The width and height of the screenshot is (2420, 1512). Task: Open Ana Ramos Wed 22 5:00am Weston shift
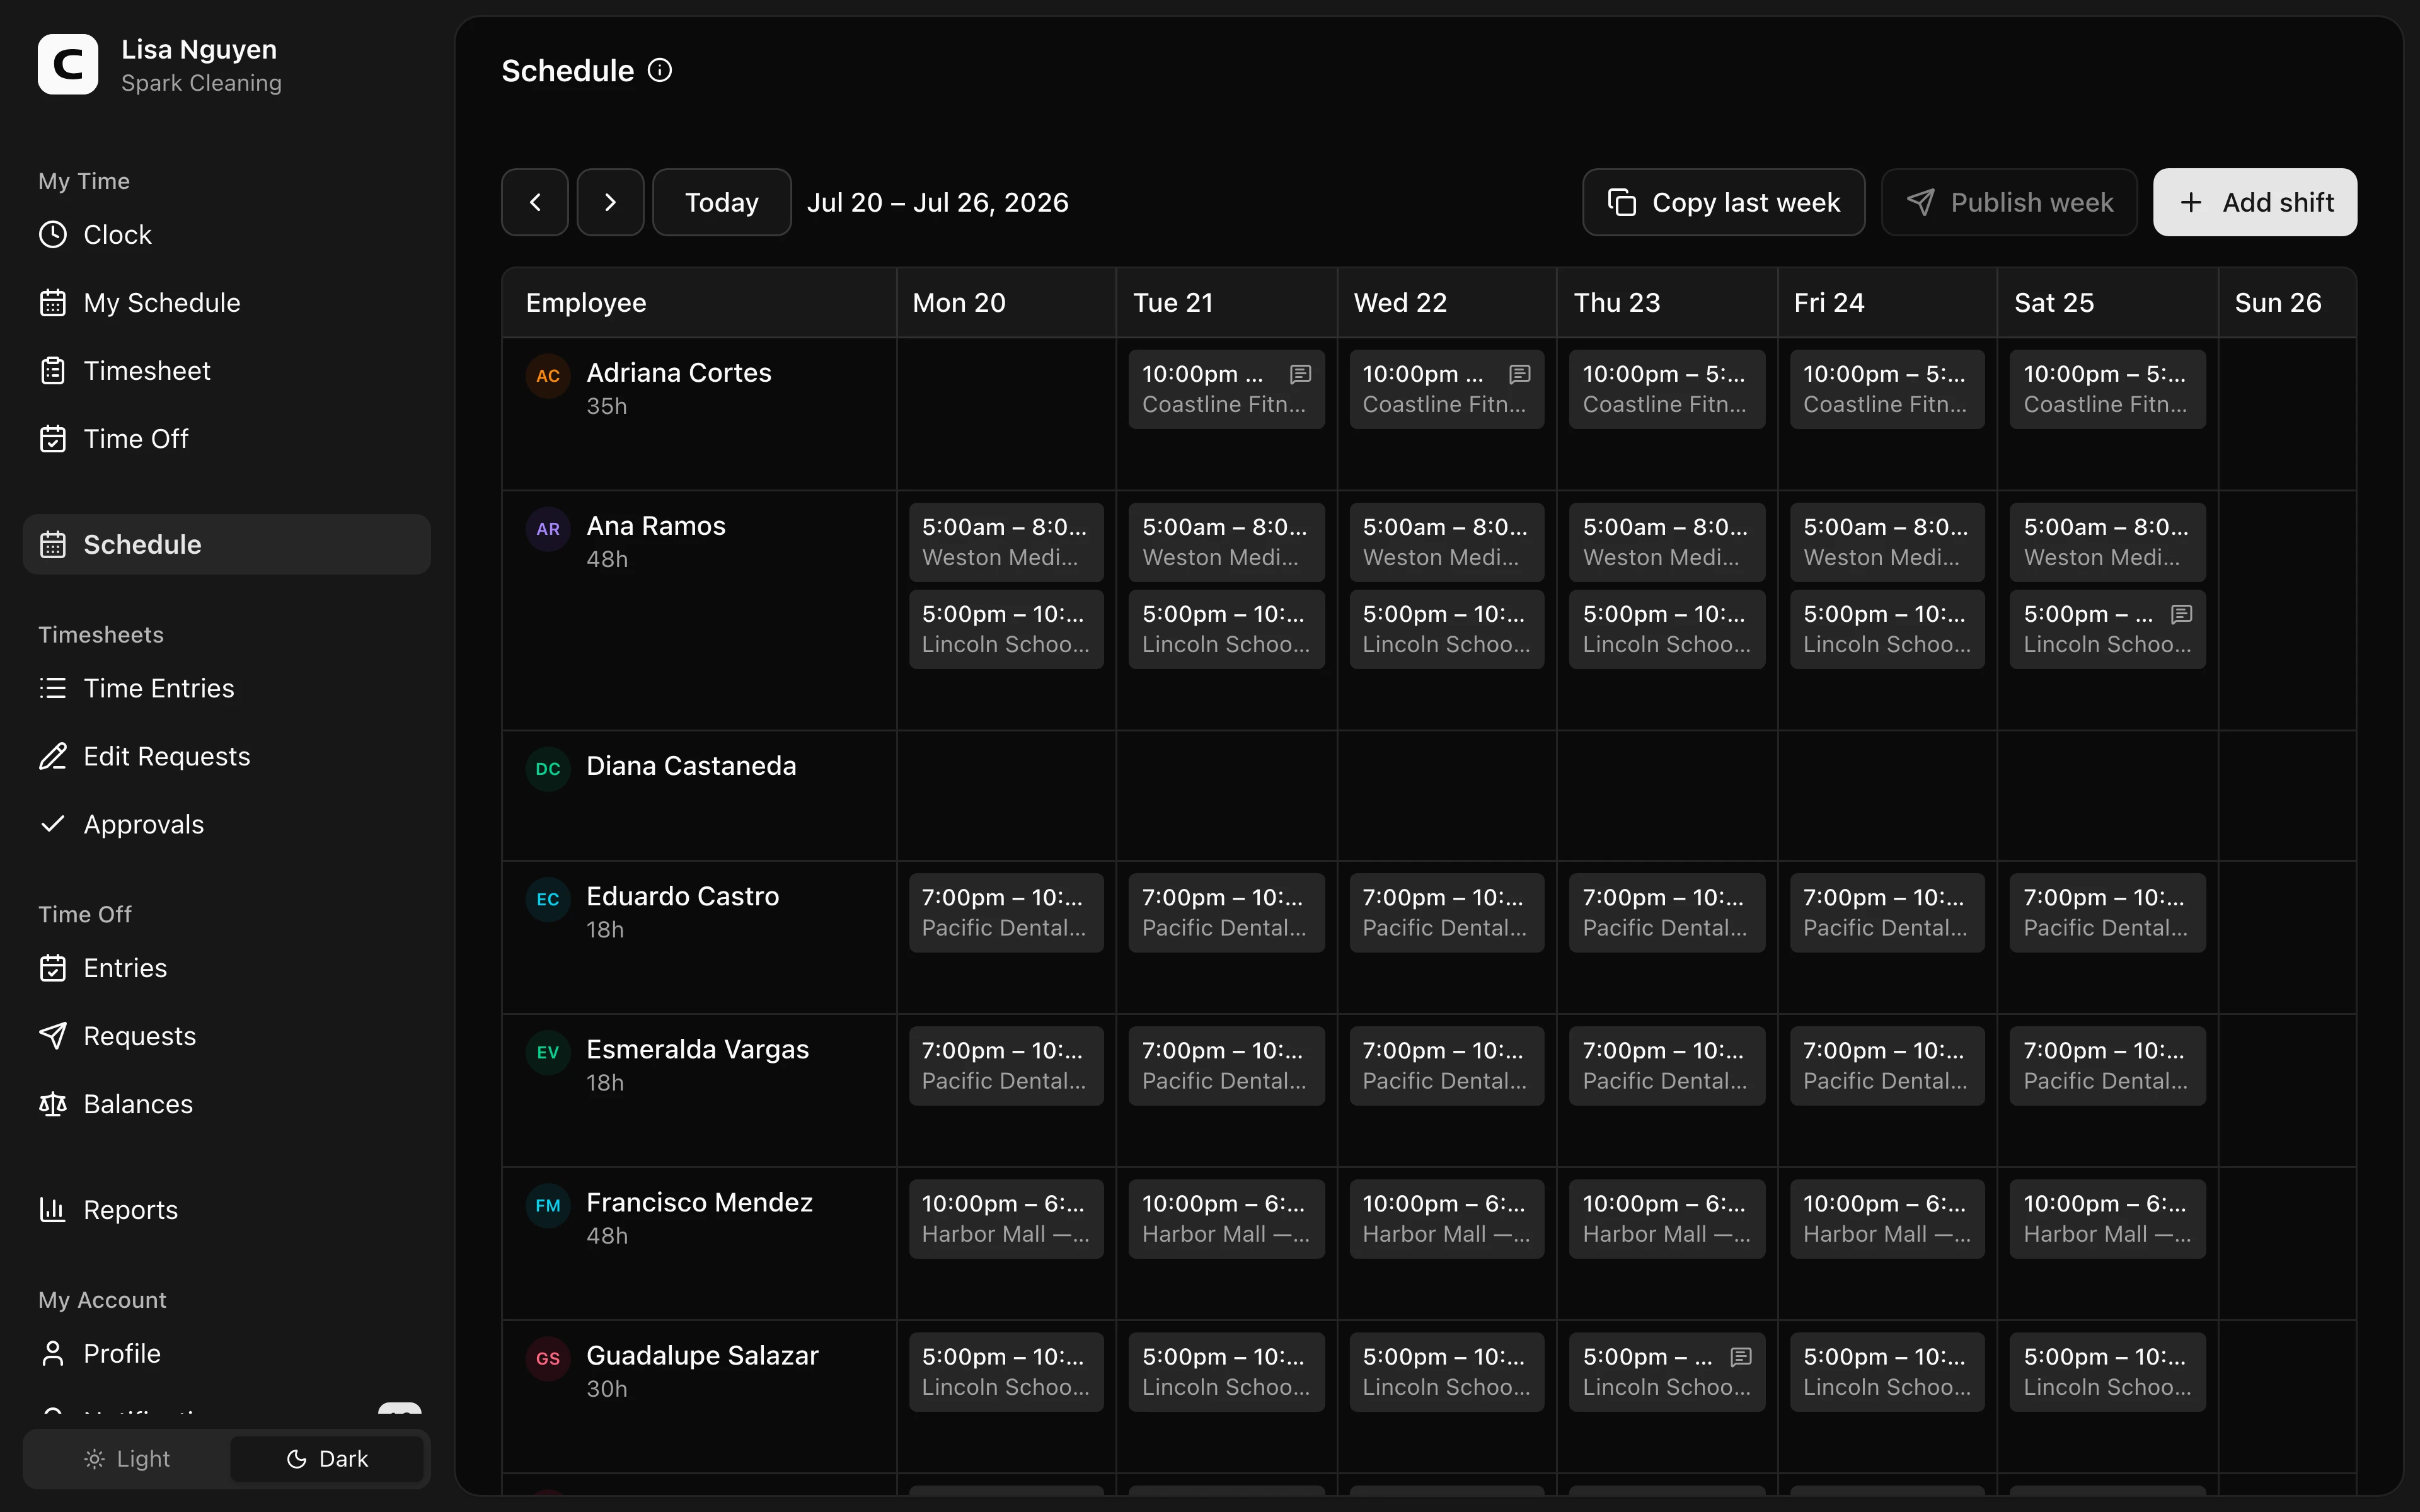pyautogui.click(x=1446, y=542)
